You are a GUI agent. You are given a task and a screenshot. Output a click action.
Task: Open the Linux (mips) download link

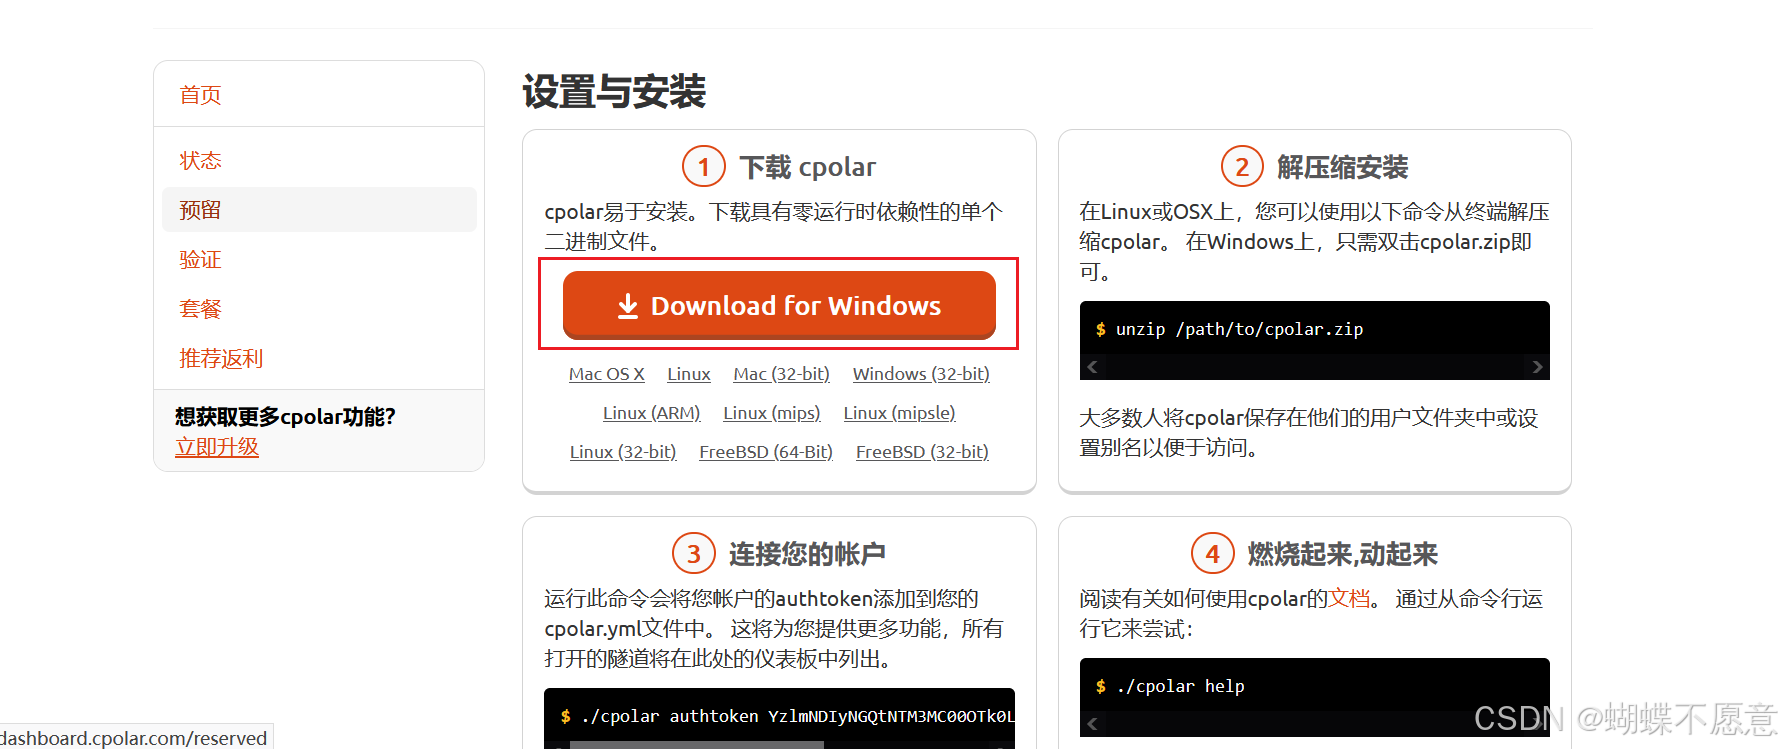click(772, 413)
